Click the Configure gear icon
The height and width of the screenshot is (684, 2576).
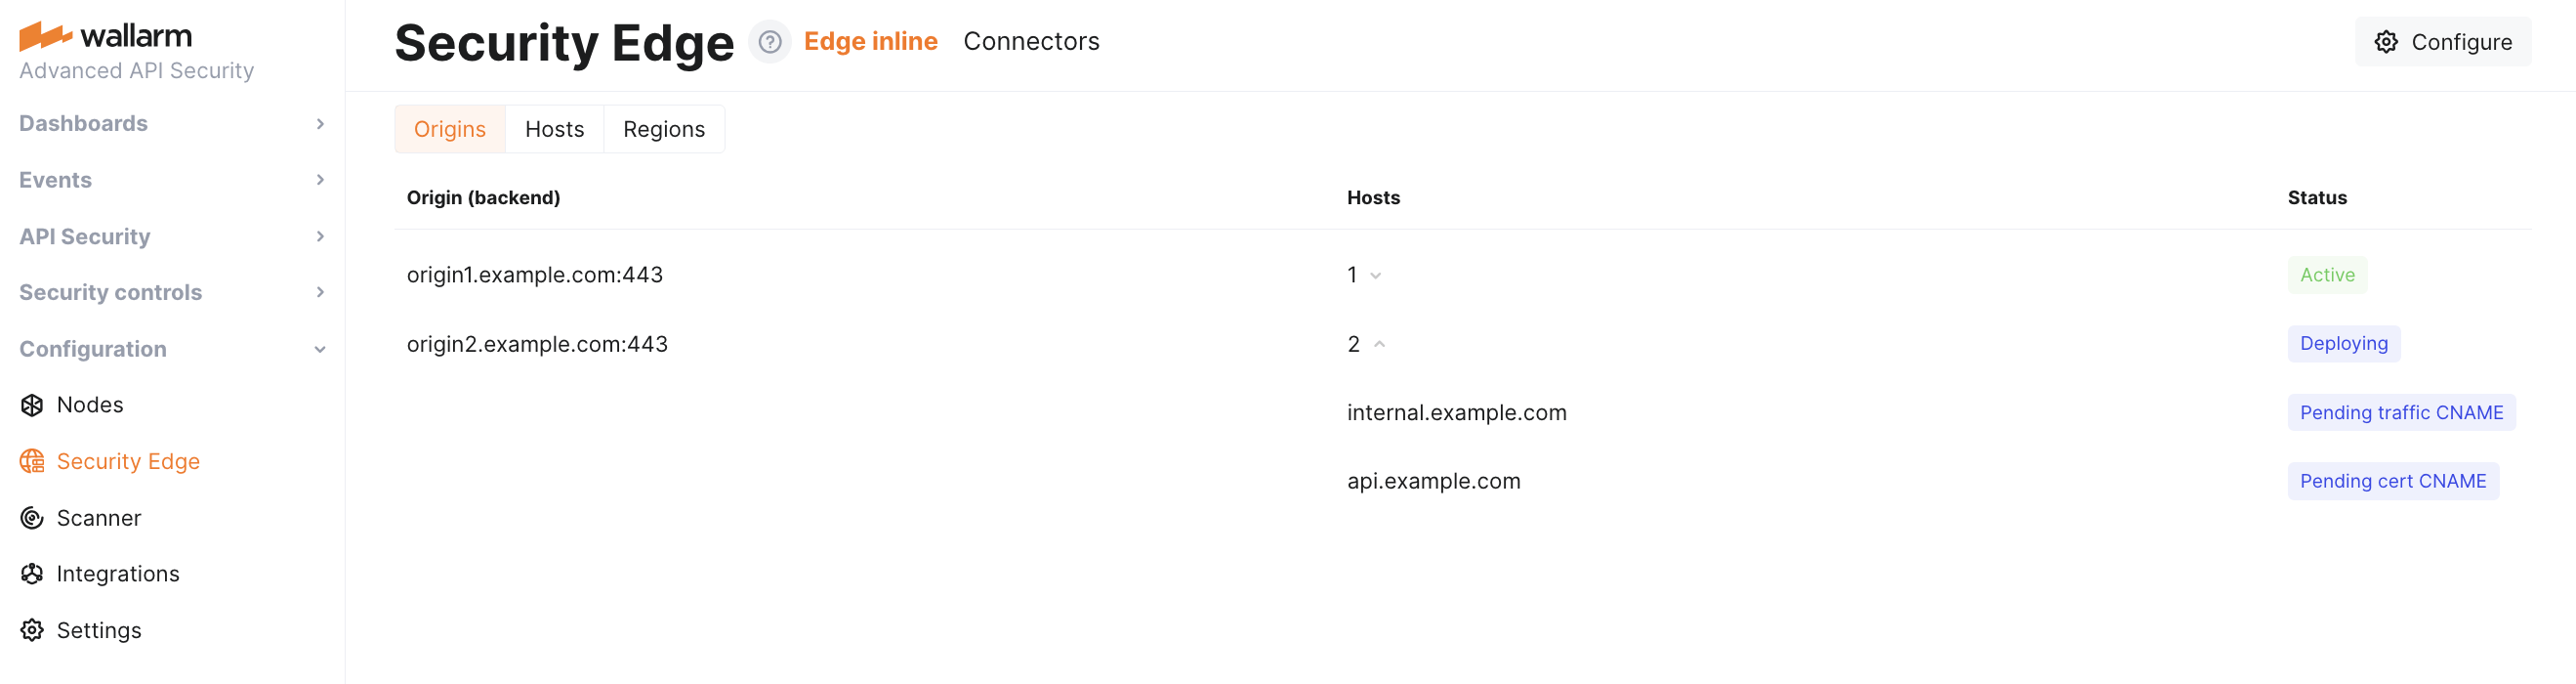tap(2386, 42)
